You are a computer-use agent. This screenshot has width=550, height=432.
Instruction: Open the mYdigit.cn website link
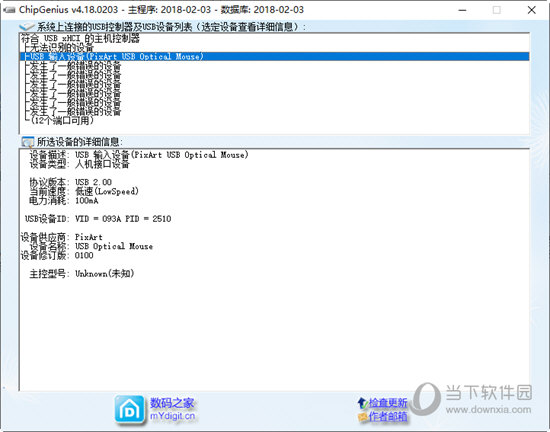coord(172,416)
